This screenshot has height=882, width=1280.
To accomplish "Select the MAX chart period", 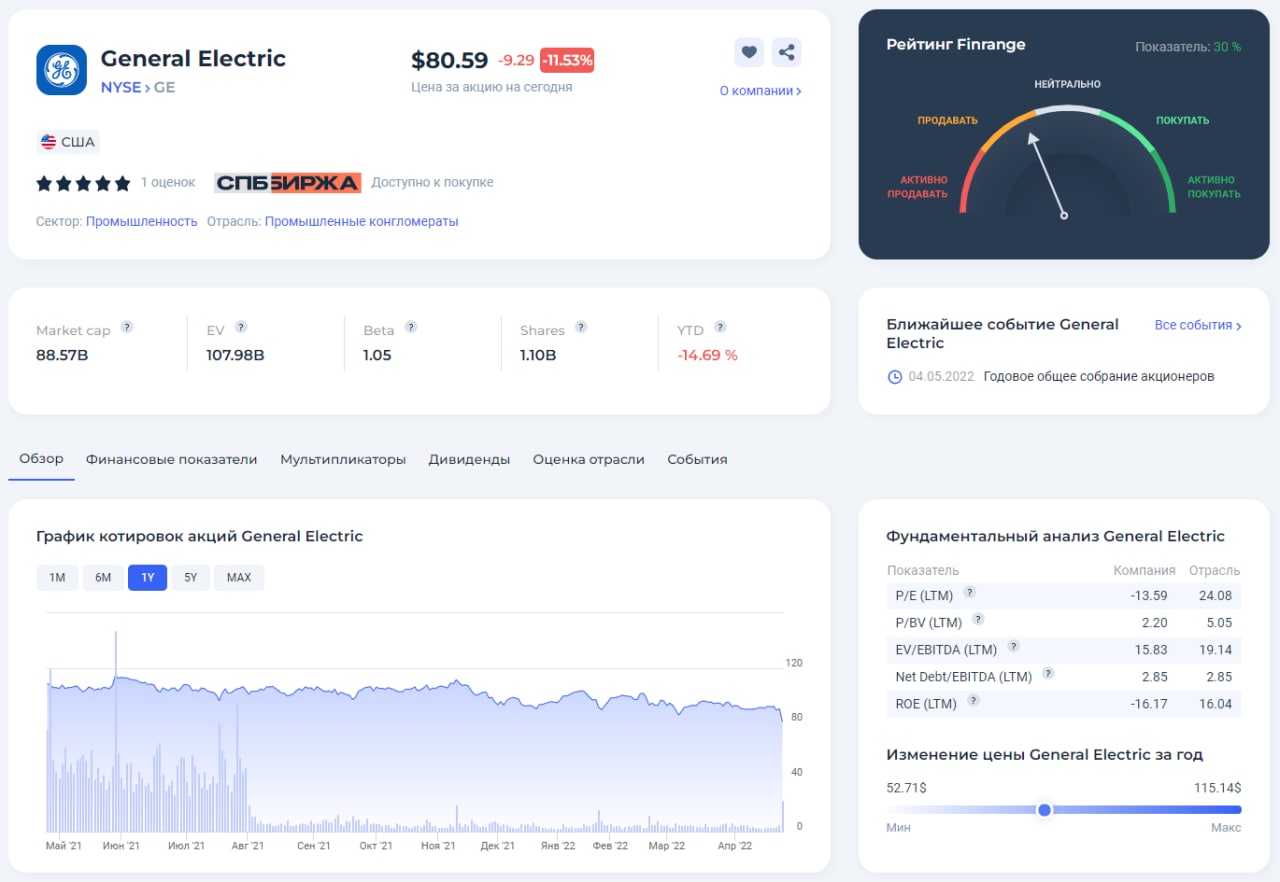I will pos(239,577).
